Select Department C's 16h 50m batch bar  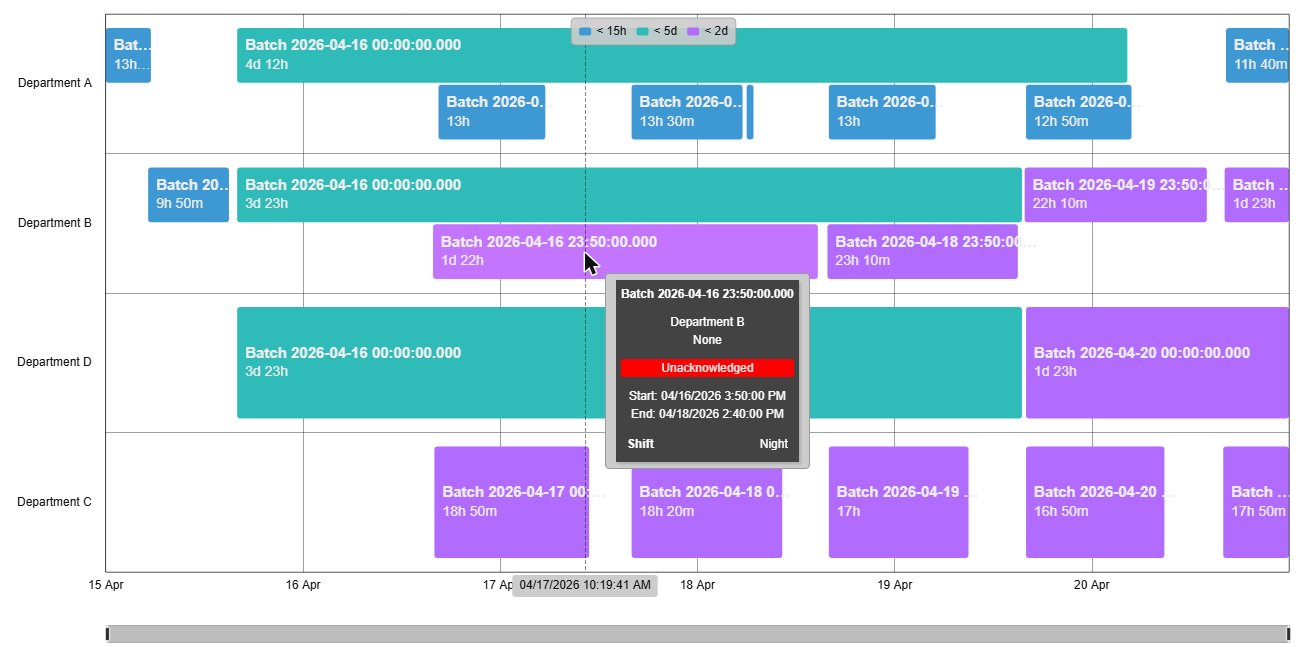(1095, 502)
